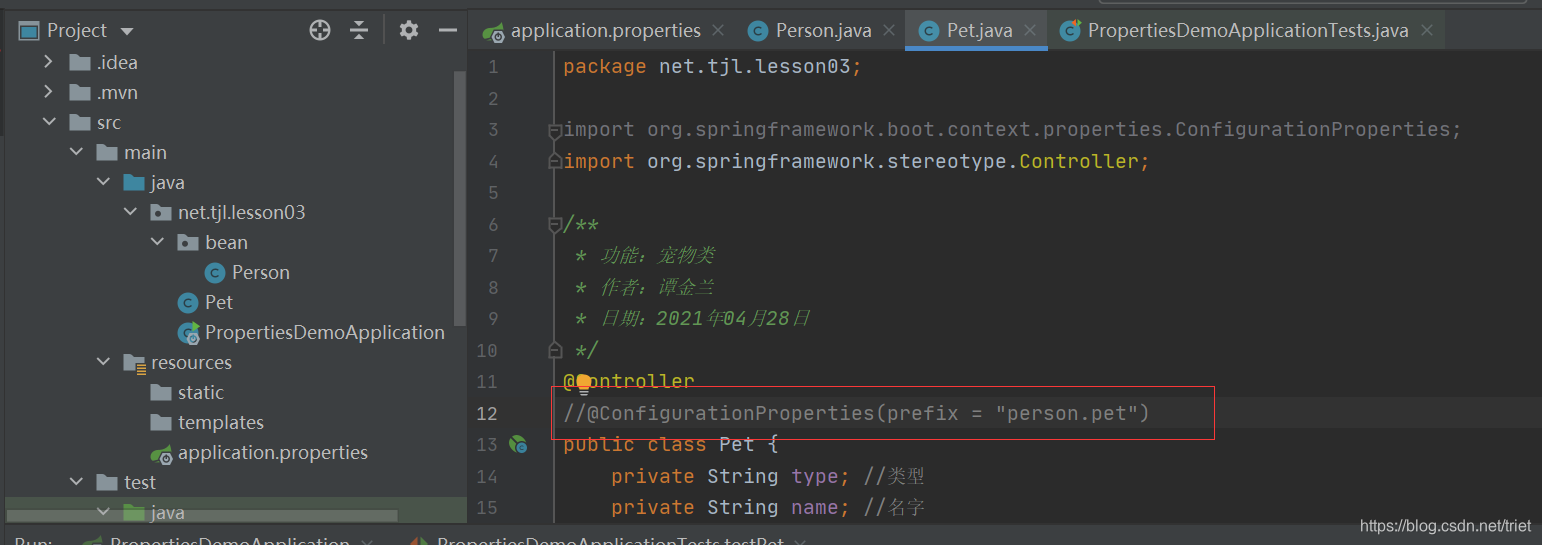Click the Controller import on line 4
1542x545 pixels.
coord(857,161)
